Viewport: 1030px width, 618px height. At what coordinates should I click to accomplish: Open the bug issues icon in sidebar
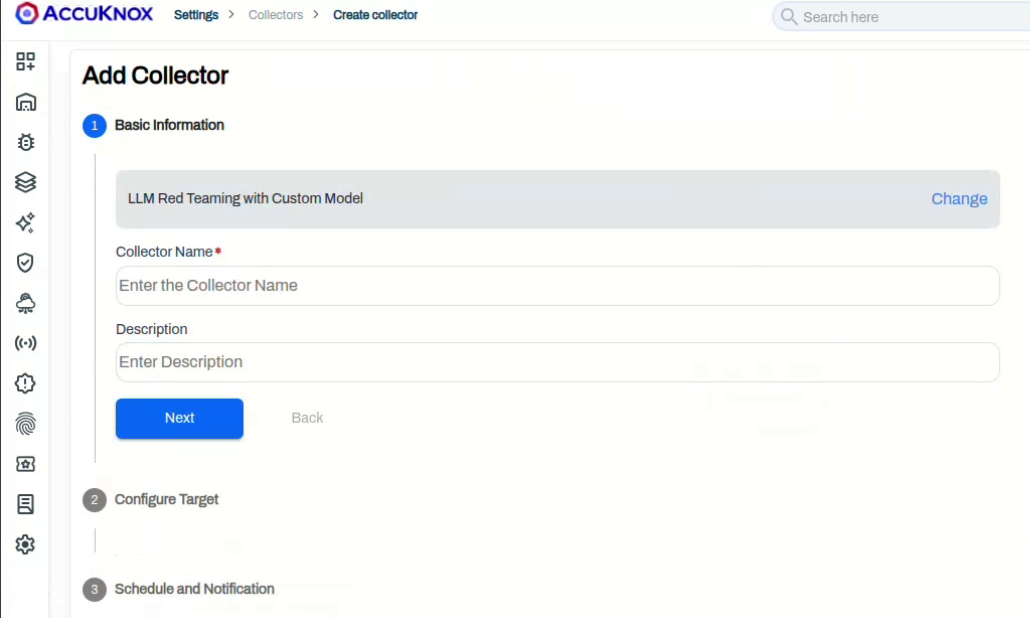[x=26, y=142]
